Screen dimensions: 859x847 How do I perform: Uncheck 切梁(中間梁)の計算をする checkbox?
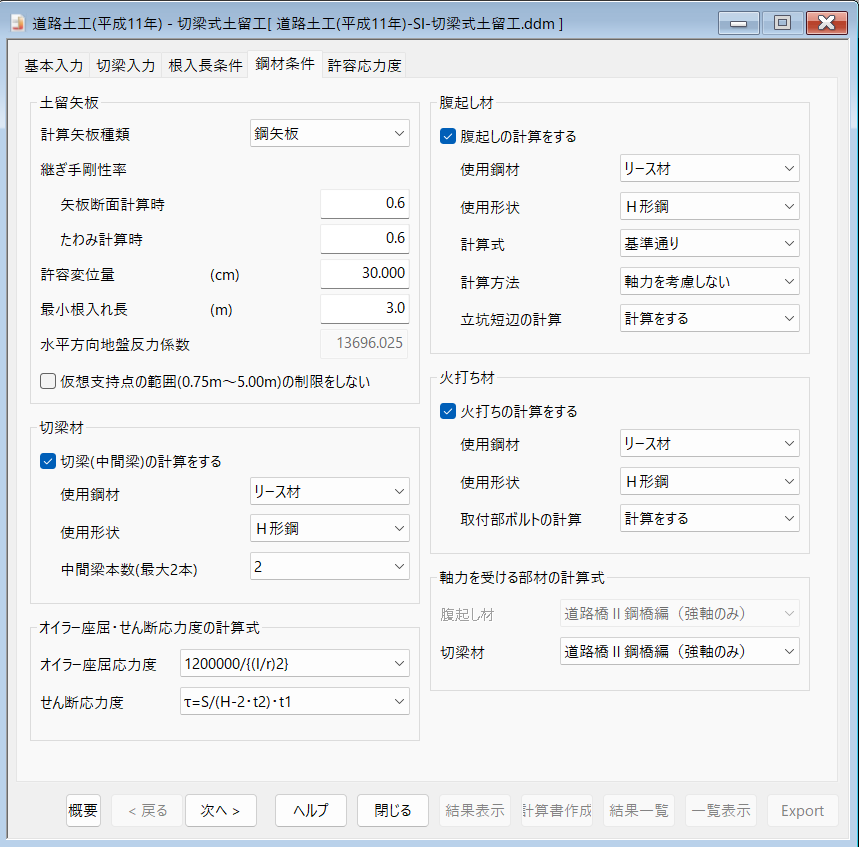(48, 461)
